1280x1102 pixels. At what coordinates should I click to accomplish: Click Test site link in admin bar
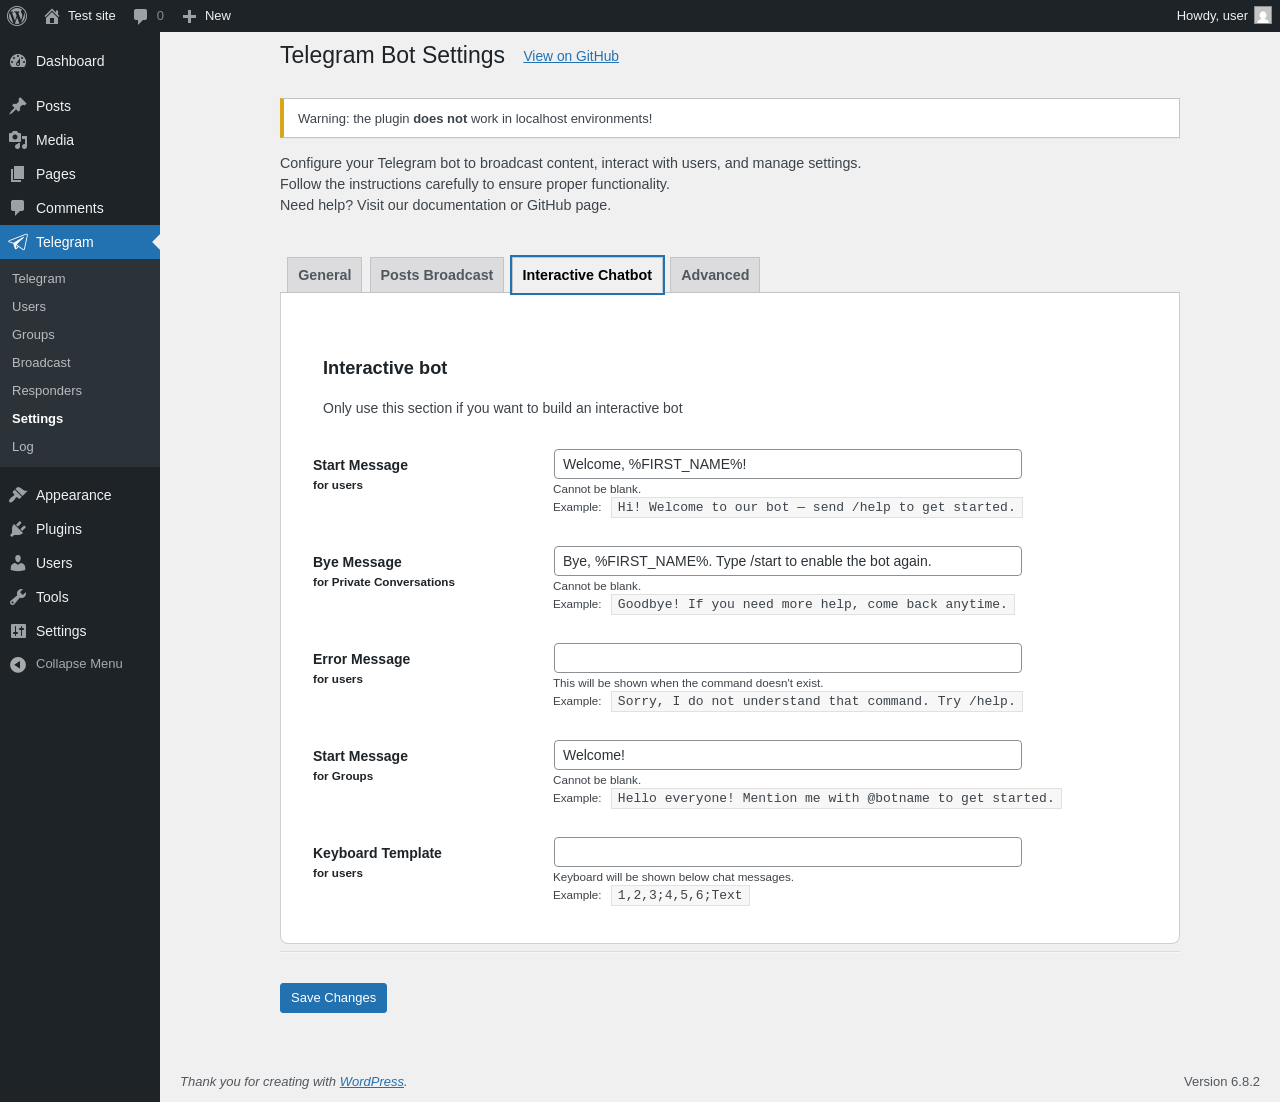[92, 16]
